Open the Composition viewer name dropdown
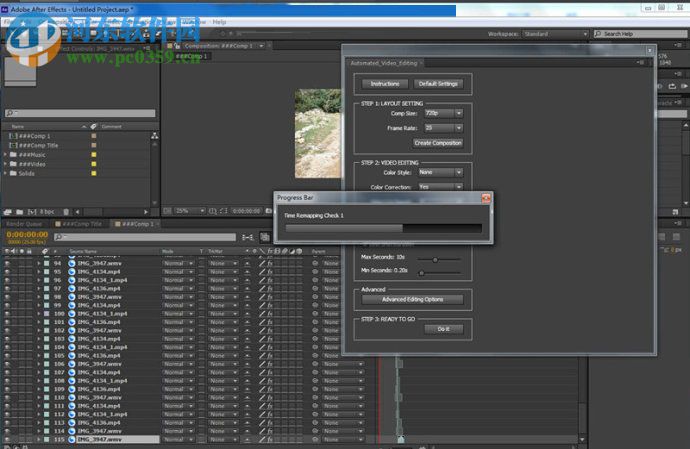690x449 pixels. 261,46
